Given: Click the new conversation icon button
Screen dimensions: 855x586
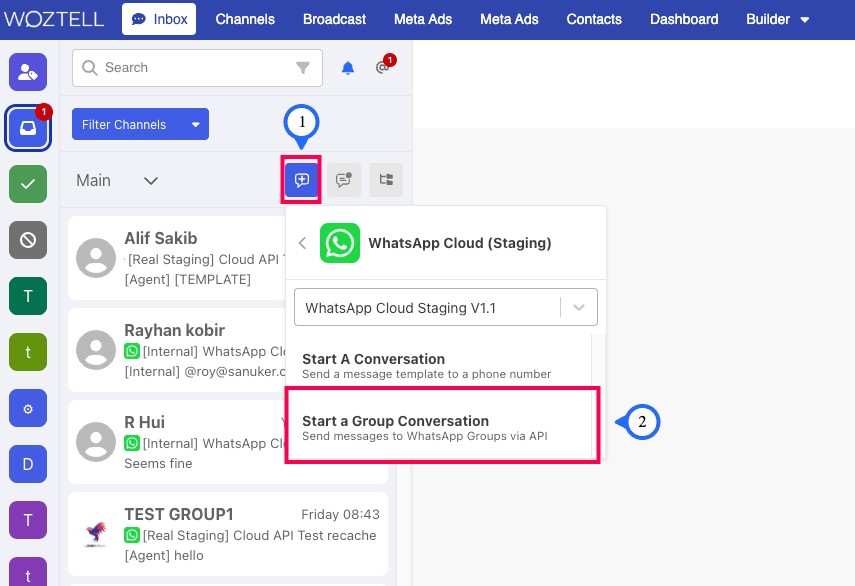Looking at the screenshot, I should coord(302,180).
